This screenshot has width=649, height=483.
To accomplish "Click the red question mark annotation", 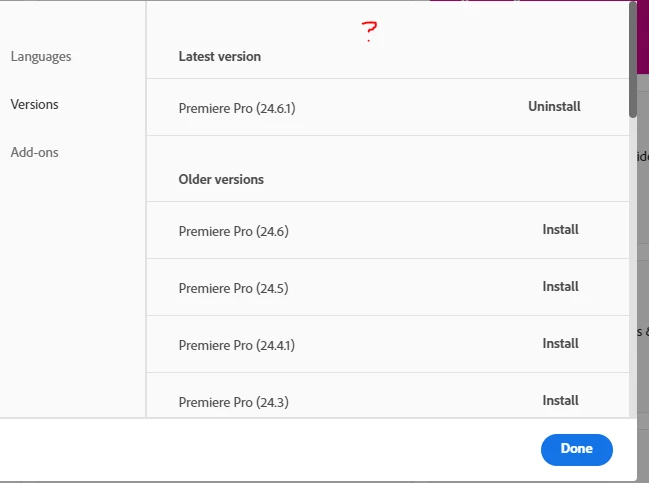I will point(370,33).
